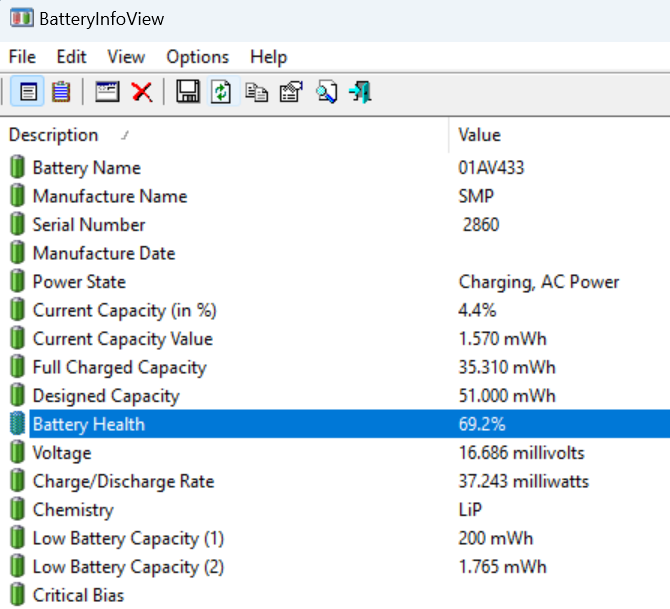670x609 pixels.
Task: Open the File menu
Action: [x=22, y=57]
